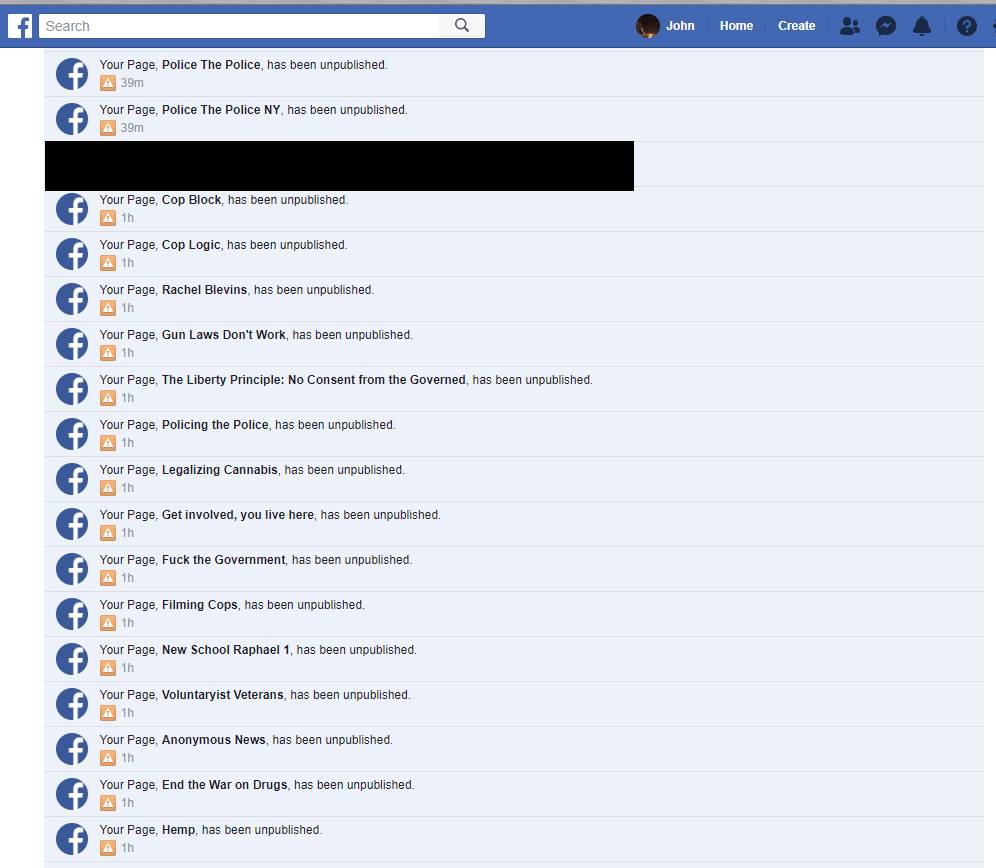Open the Cop Logic page link

[191, 245]
